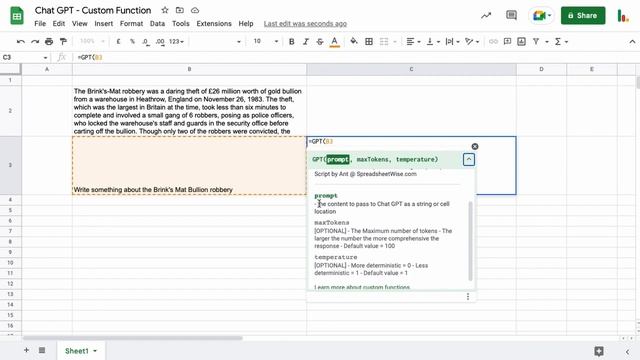Check cloud save status icon
The height and width of the screenshot is (360, 640).
(195, 10)
